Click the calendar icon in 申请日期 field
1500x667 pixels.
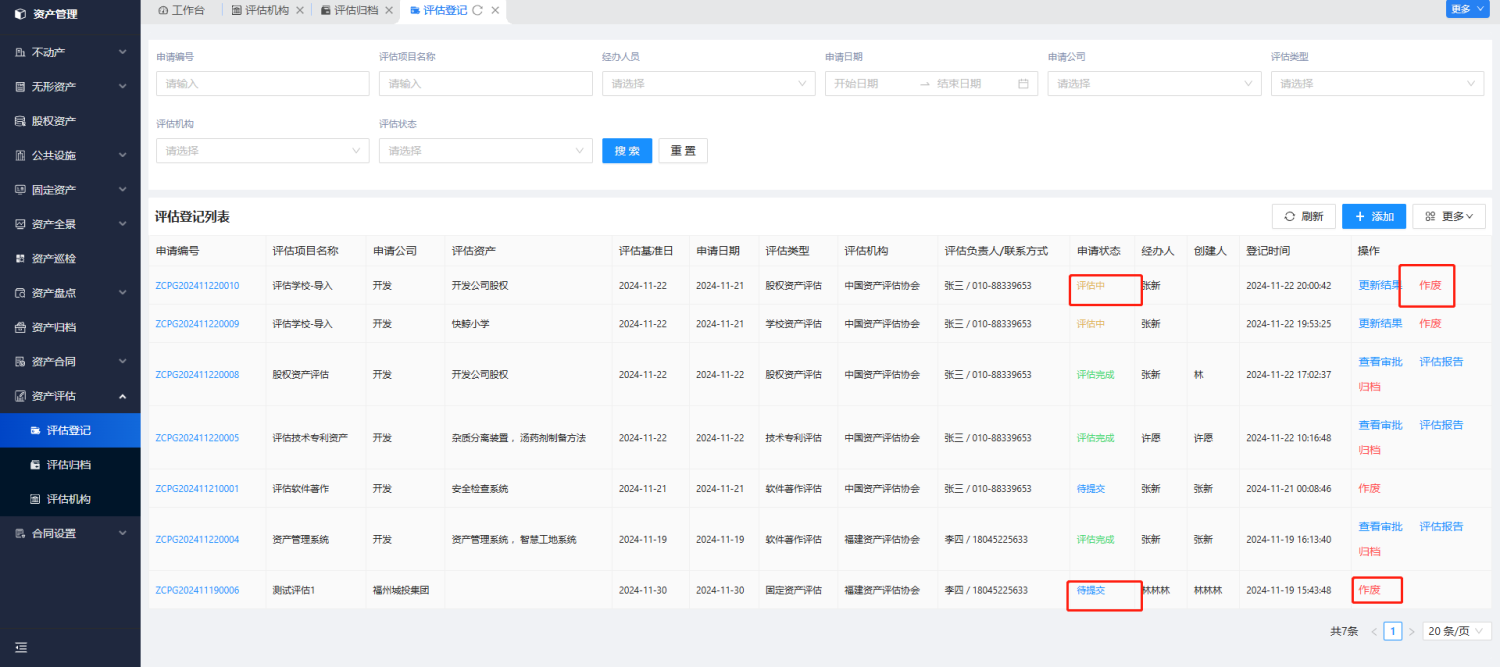coord(1023,84)
